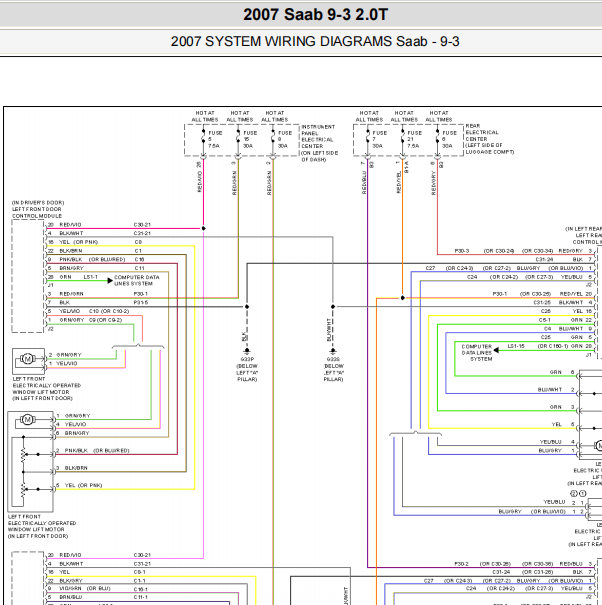Click the P30-2 connector label
Screen dimensions: 602x605
(462, 564)
